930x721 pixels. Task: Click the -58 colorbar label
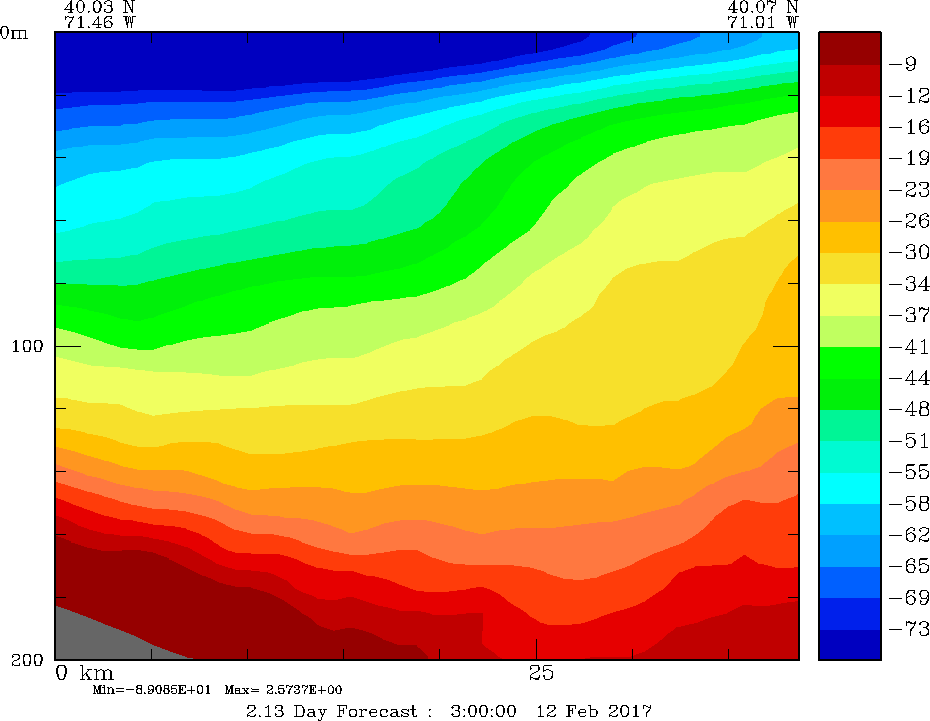[908, 503]
